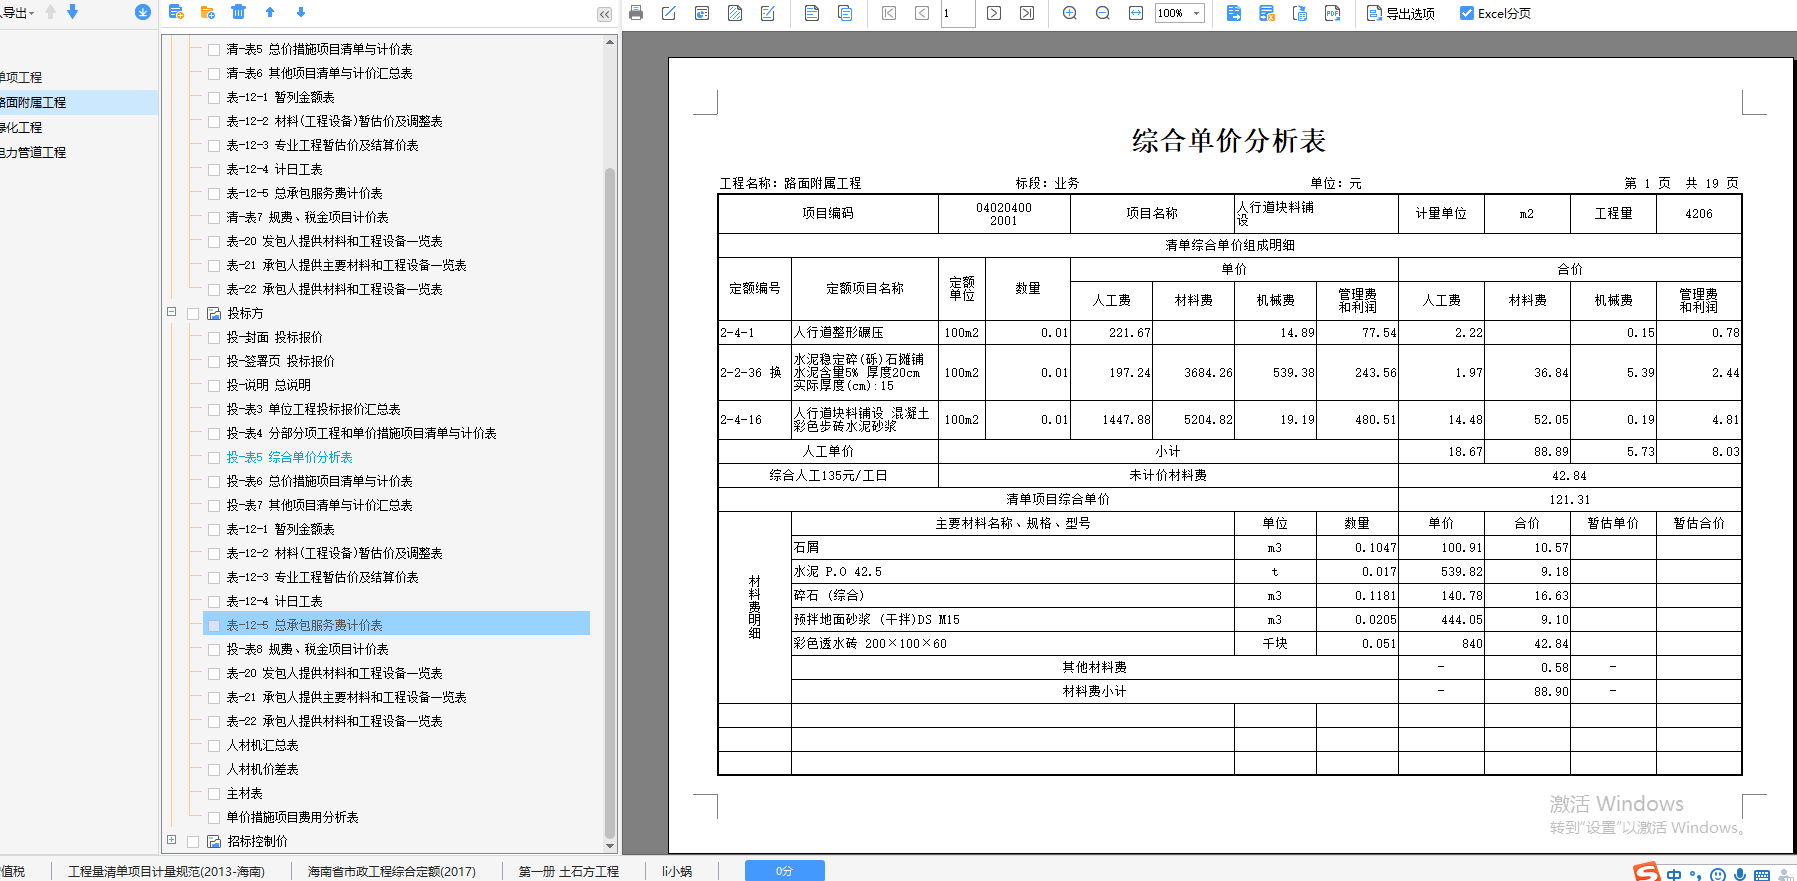The image size is (1797, 881).
Task: Go to the previous page of the preview
Action: (922, 13)
